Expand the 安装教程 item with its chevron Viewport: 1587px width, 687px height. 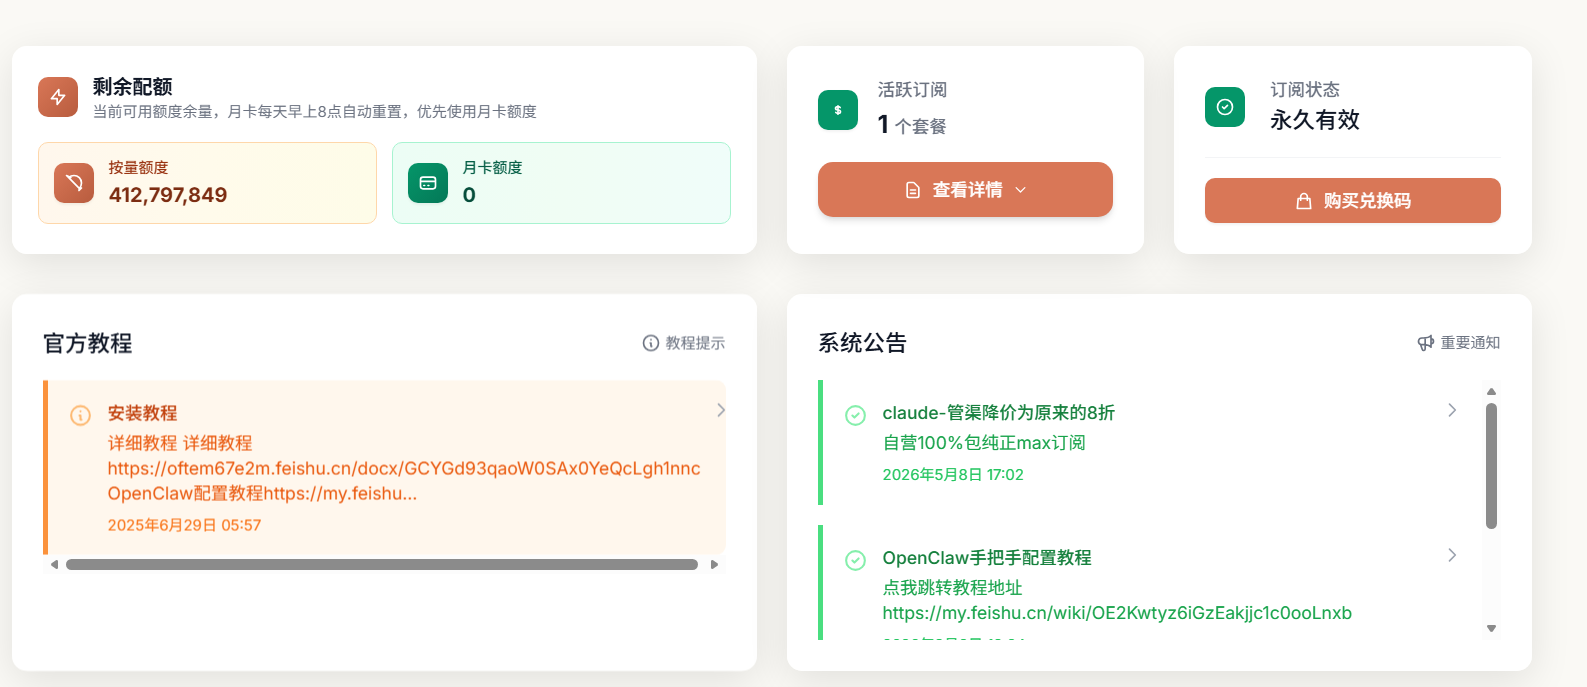(721, 410)
